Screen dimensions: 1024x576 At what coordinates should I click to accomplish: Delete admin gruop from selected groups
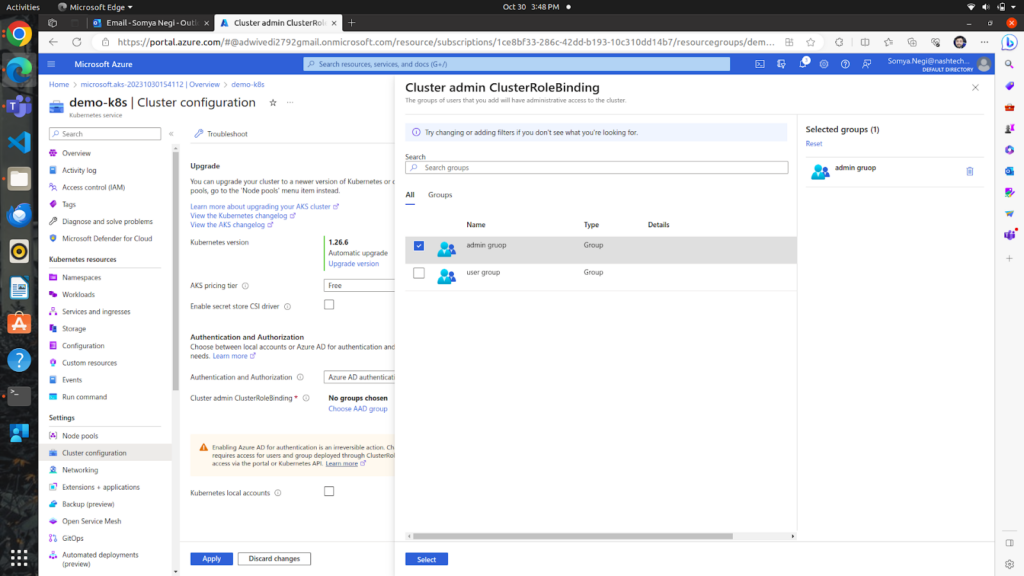click(969, 172)
